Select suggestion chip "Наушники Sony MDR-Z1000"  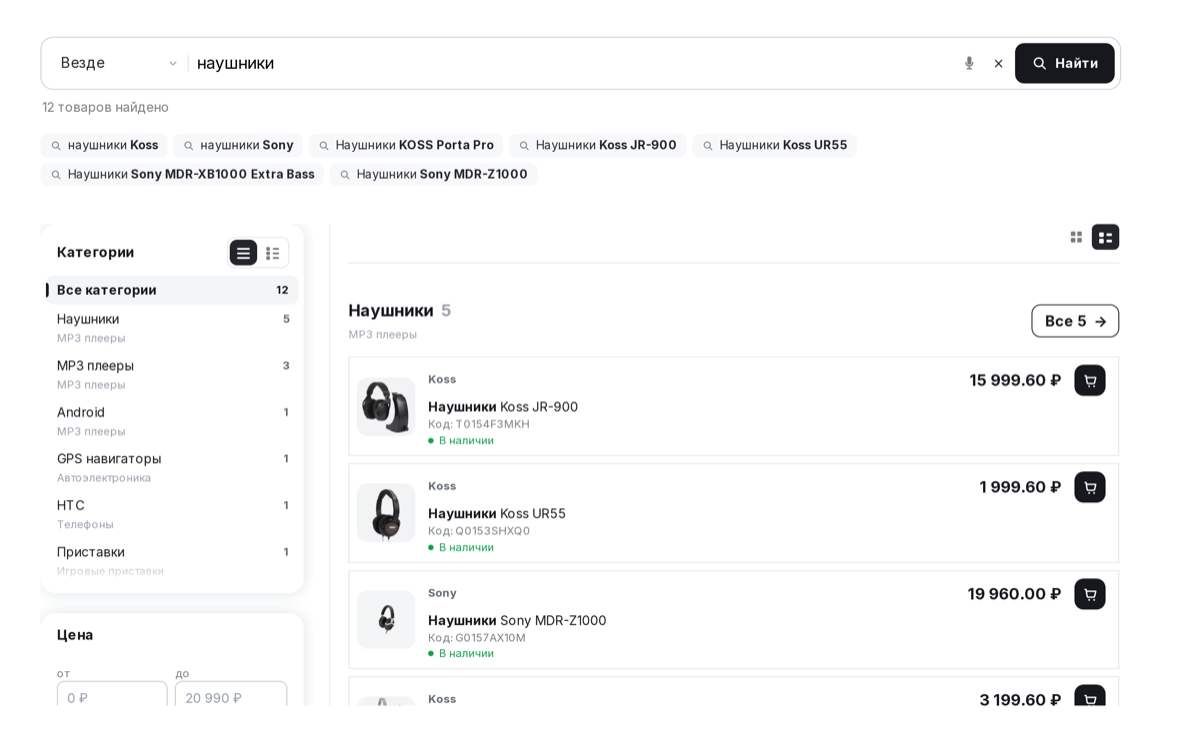pyautogui.click(x=433, y=174)
